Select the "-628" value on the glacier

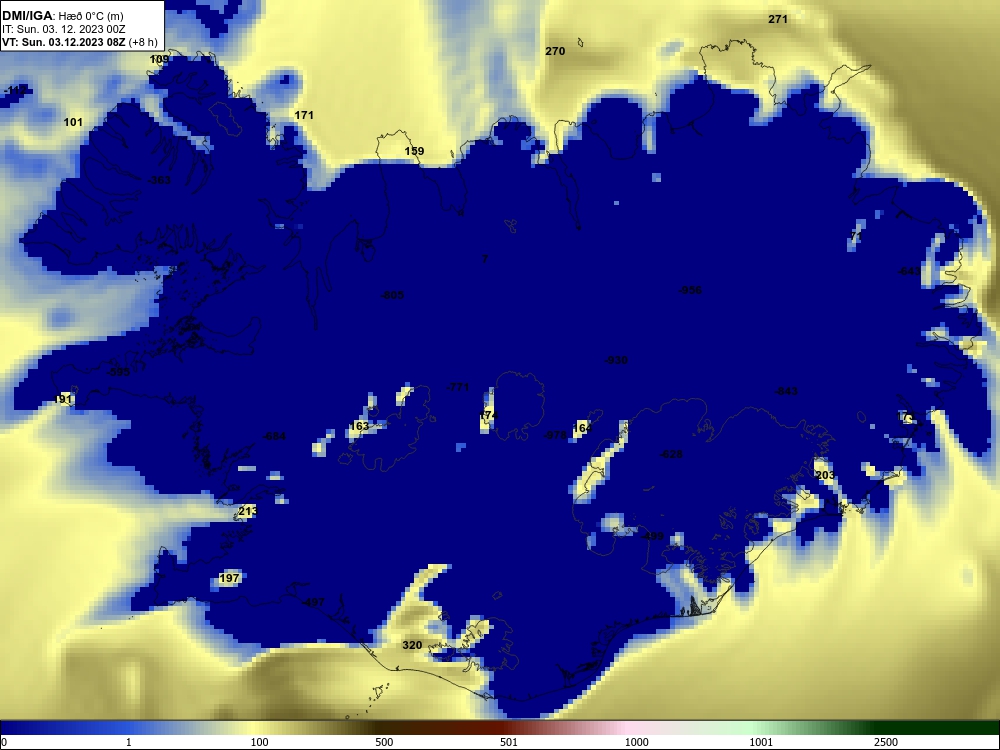(x=671, y=454)
